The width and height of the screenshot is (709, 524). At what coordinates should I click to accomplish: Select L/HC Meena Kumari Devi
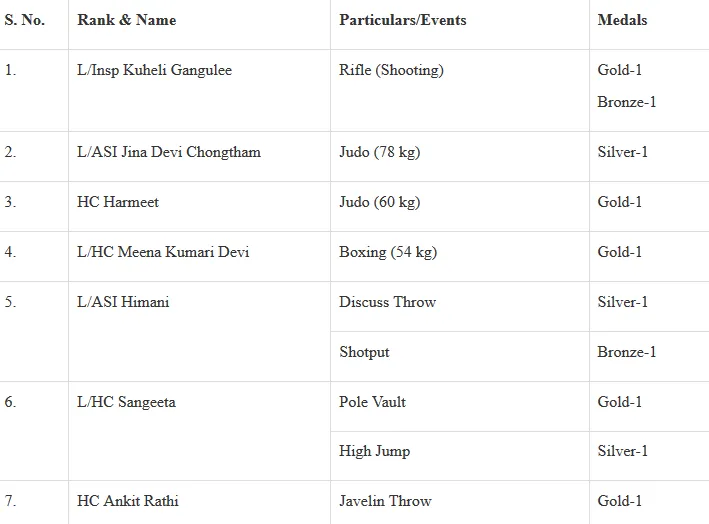pyautogui.click(x=163, y=252)
